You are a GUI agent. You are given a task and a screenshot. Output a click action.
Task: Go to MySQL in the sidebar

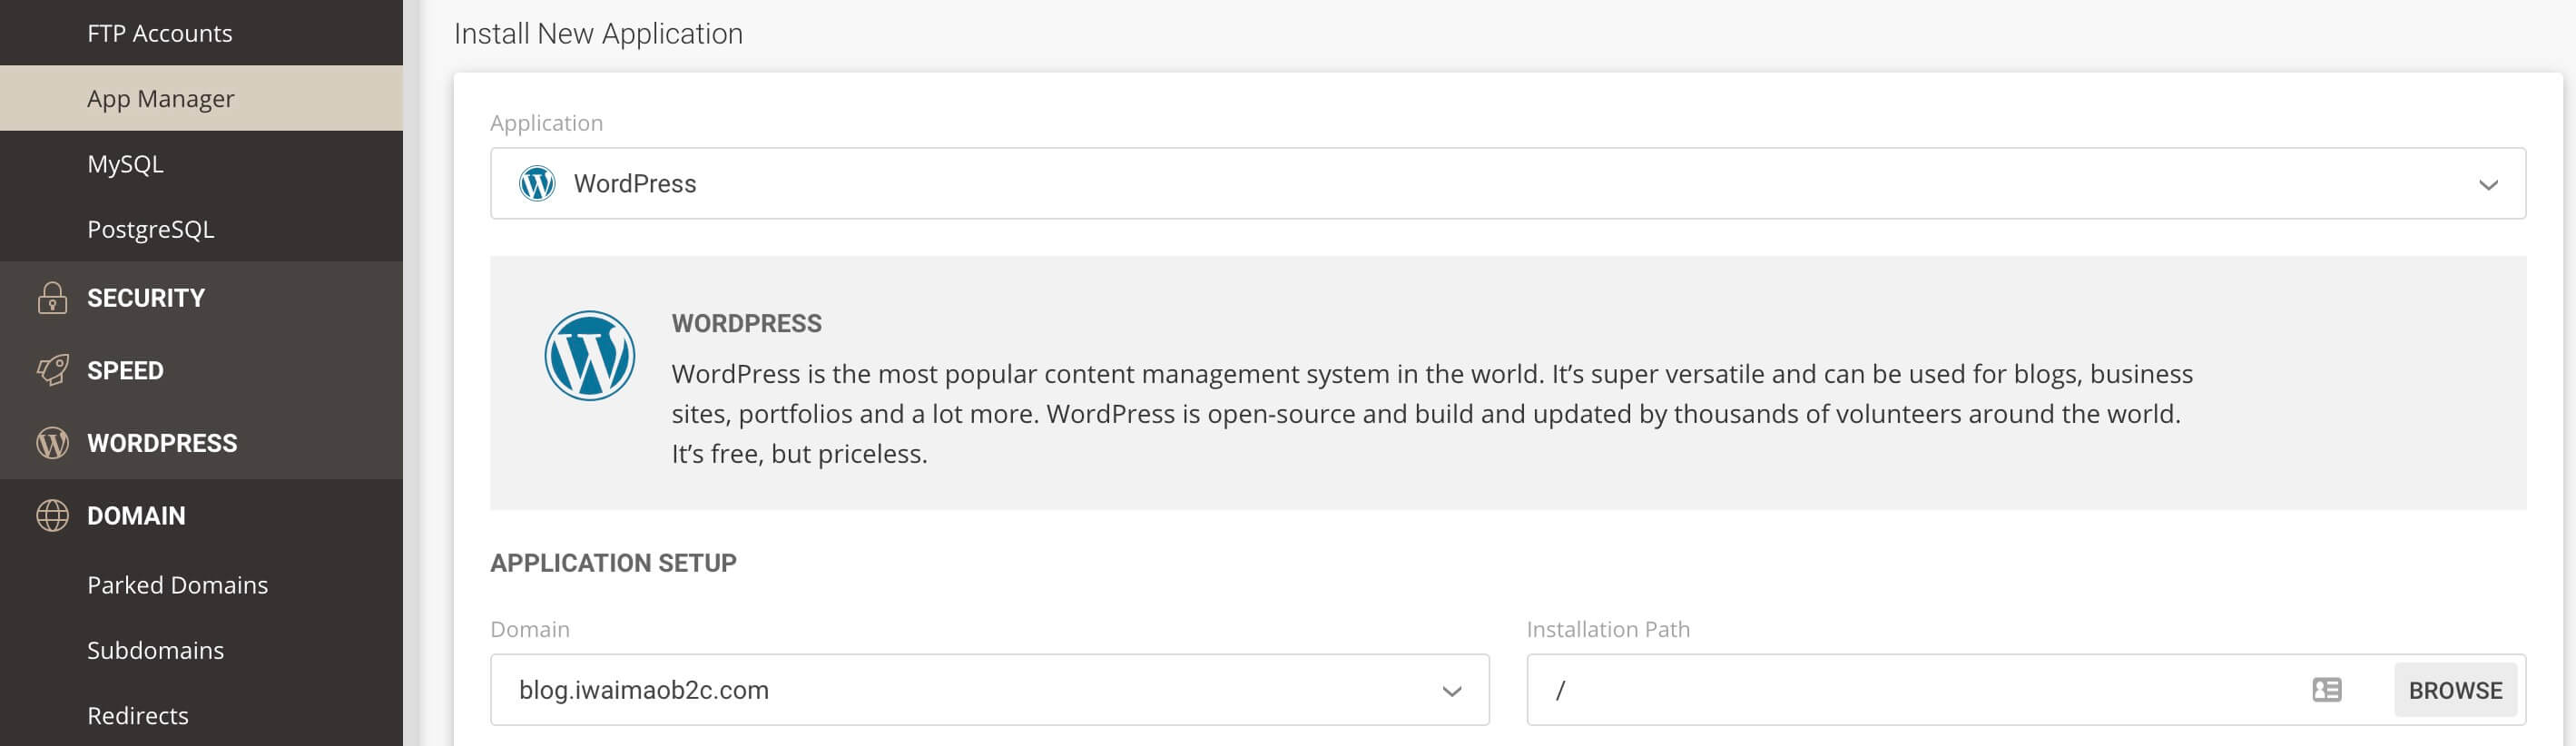click(x=125, y=164)
